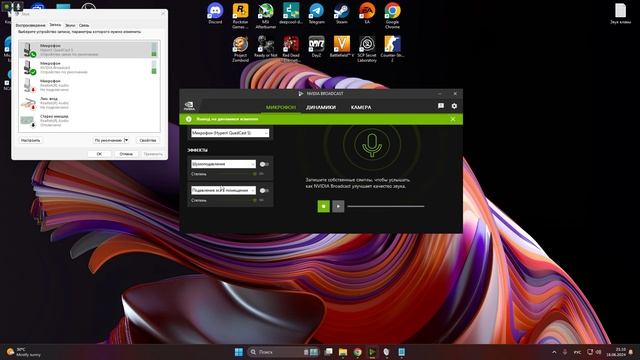Click Настроить button in Sound dialog
The height and width of the screenshot is (360, 640).
click(x=31, y=140)
